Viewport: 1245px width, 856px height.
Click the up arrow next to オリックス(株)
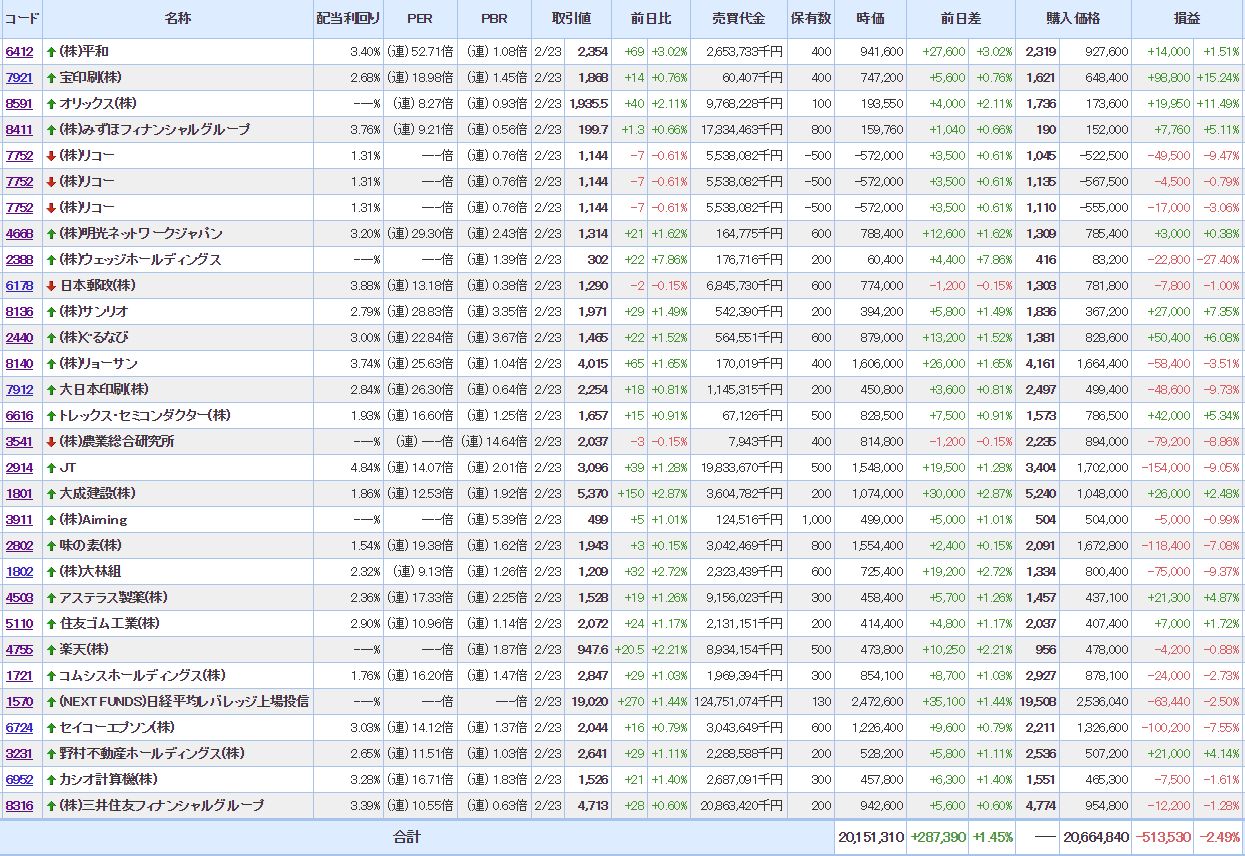pos(51,104)
